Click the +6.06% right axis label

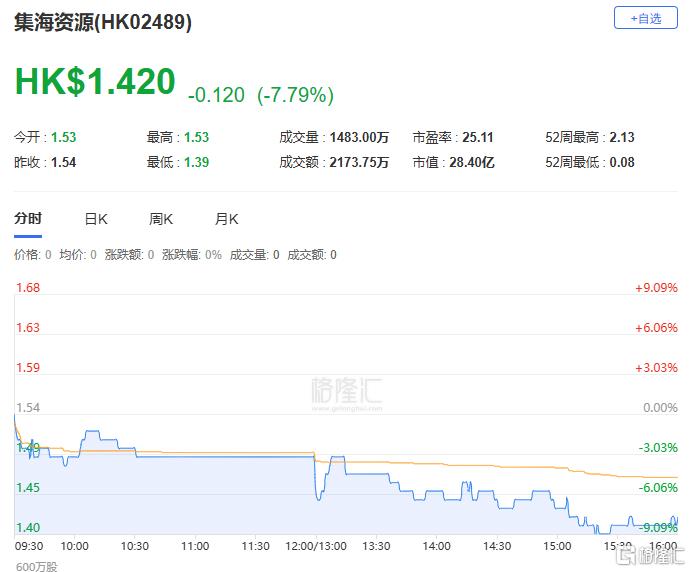tap(656, 328)
